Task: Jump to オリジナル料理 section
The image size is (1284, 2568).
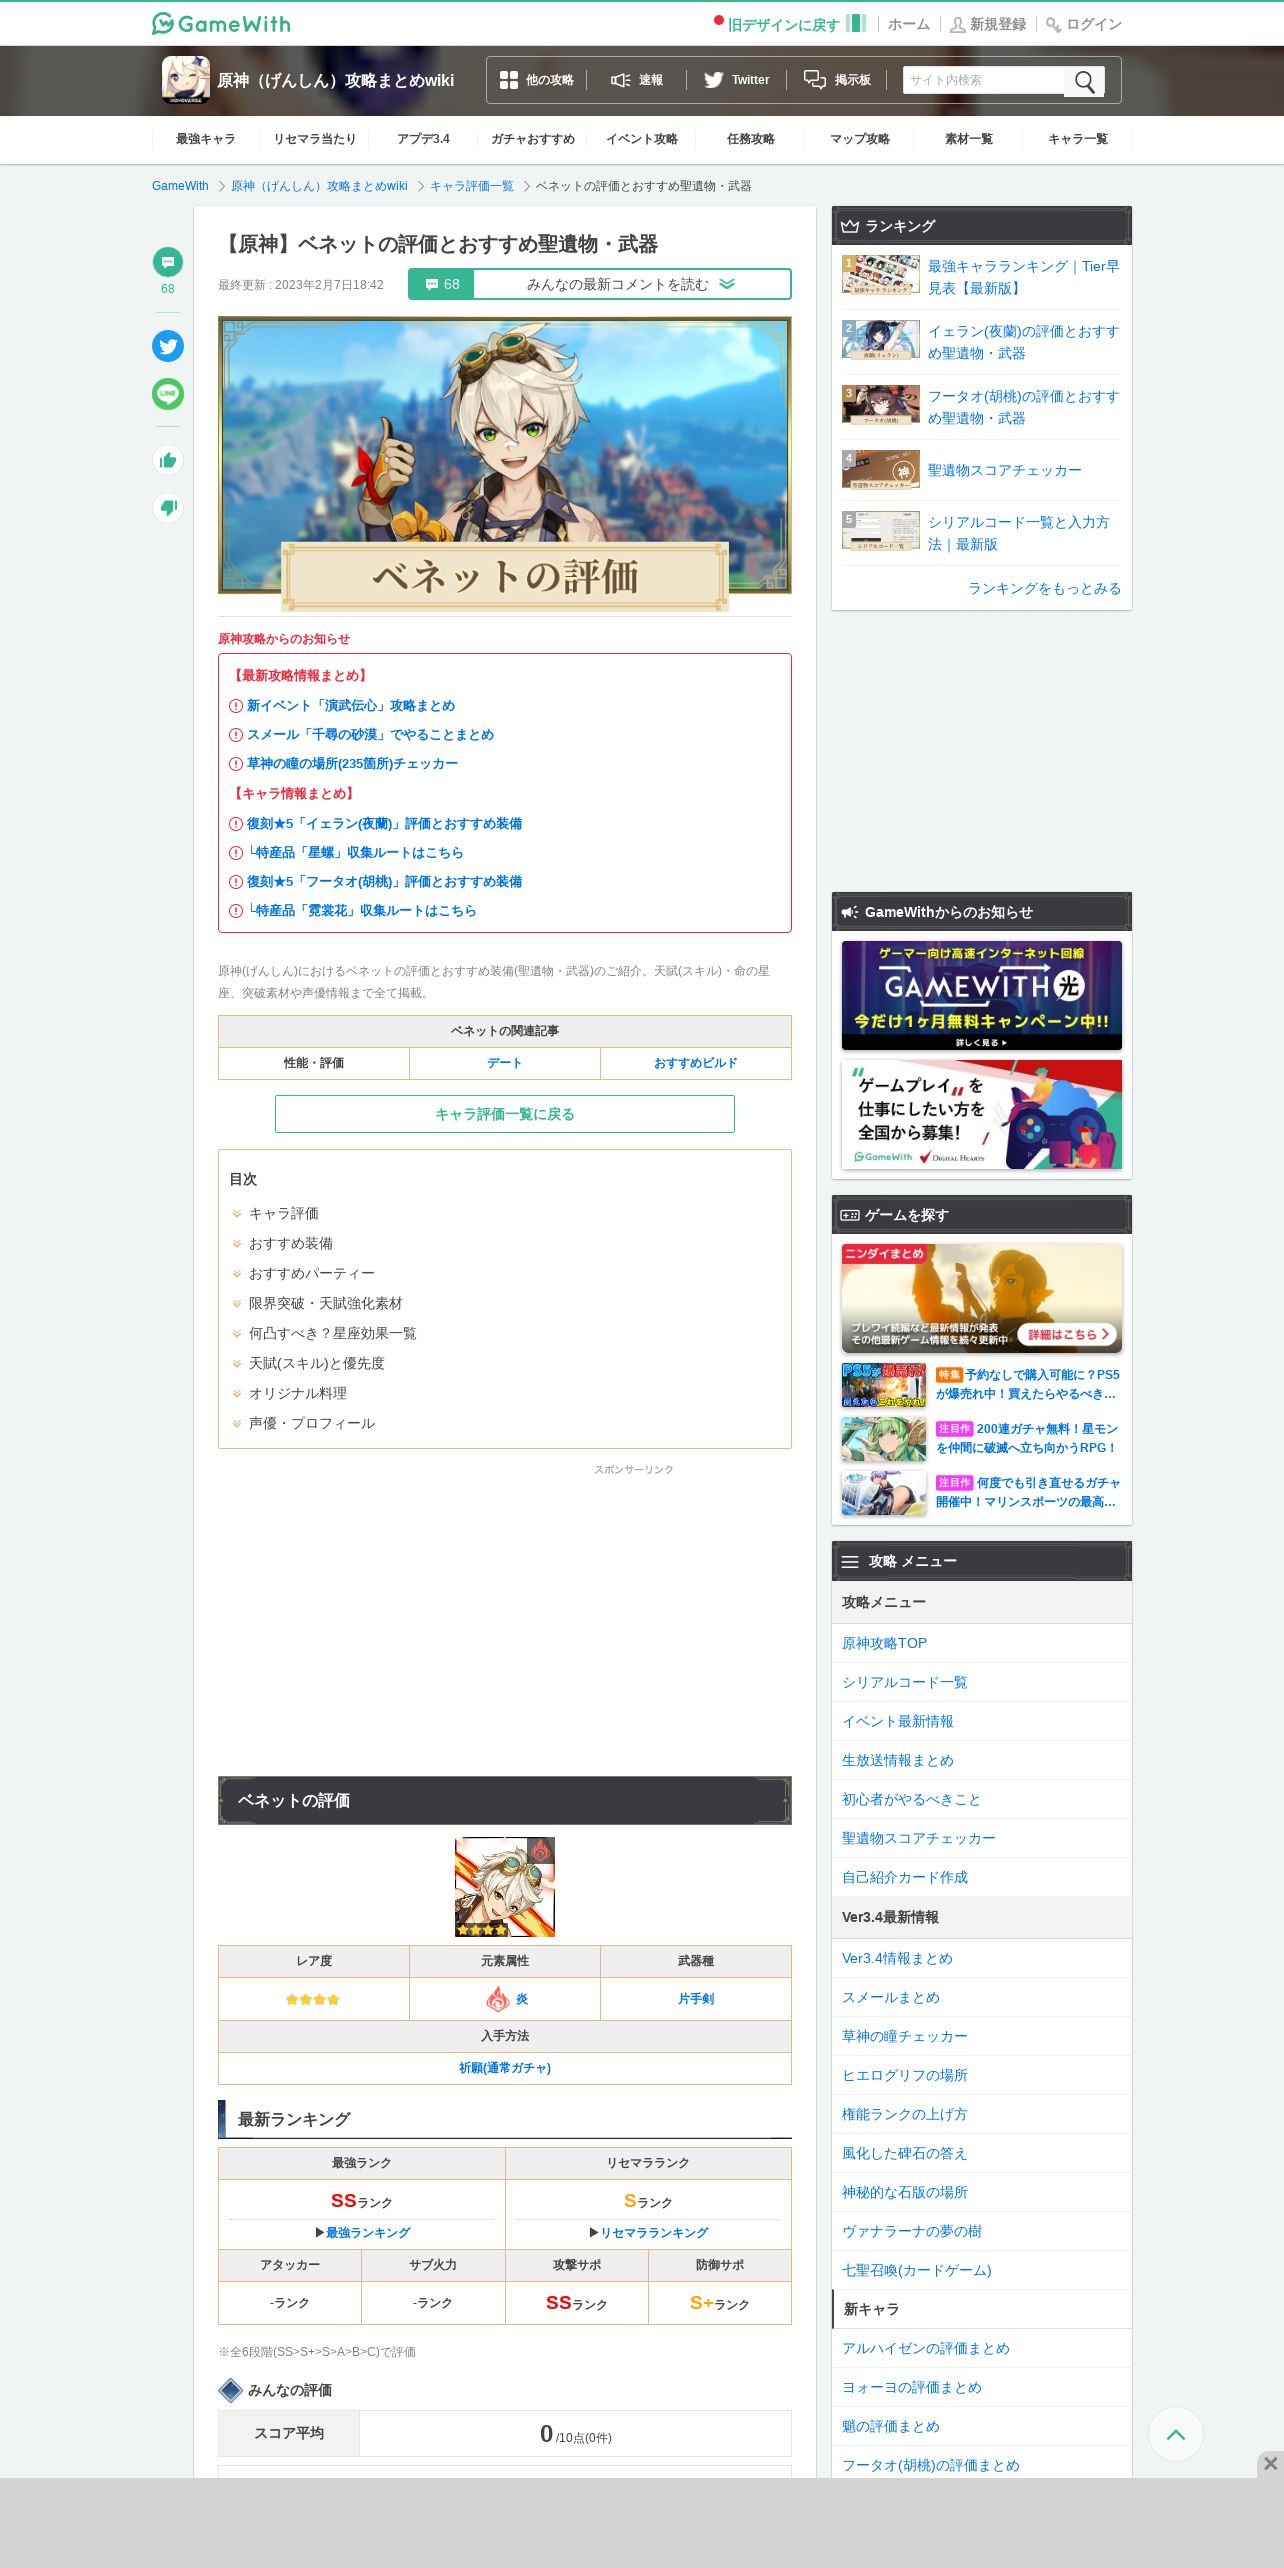Action: [298, 1393]
